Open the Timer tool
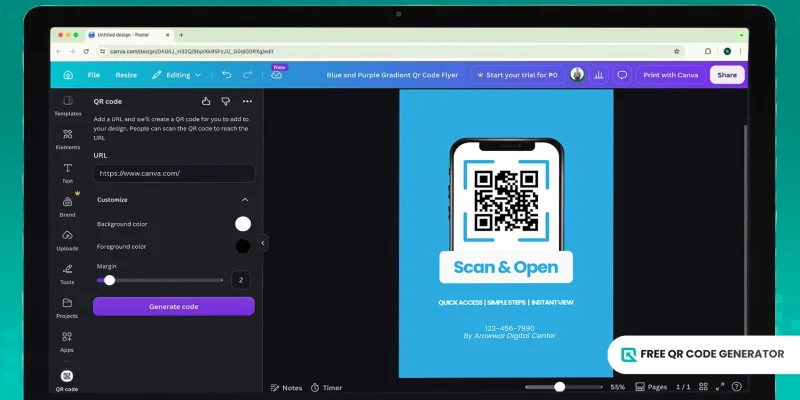The width and height of the screenshot is (800, 400). [327, 388]
